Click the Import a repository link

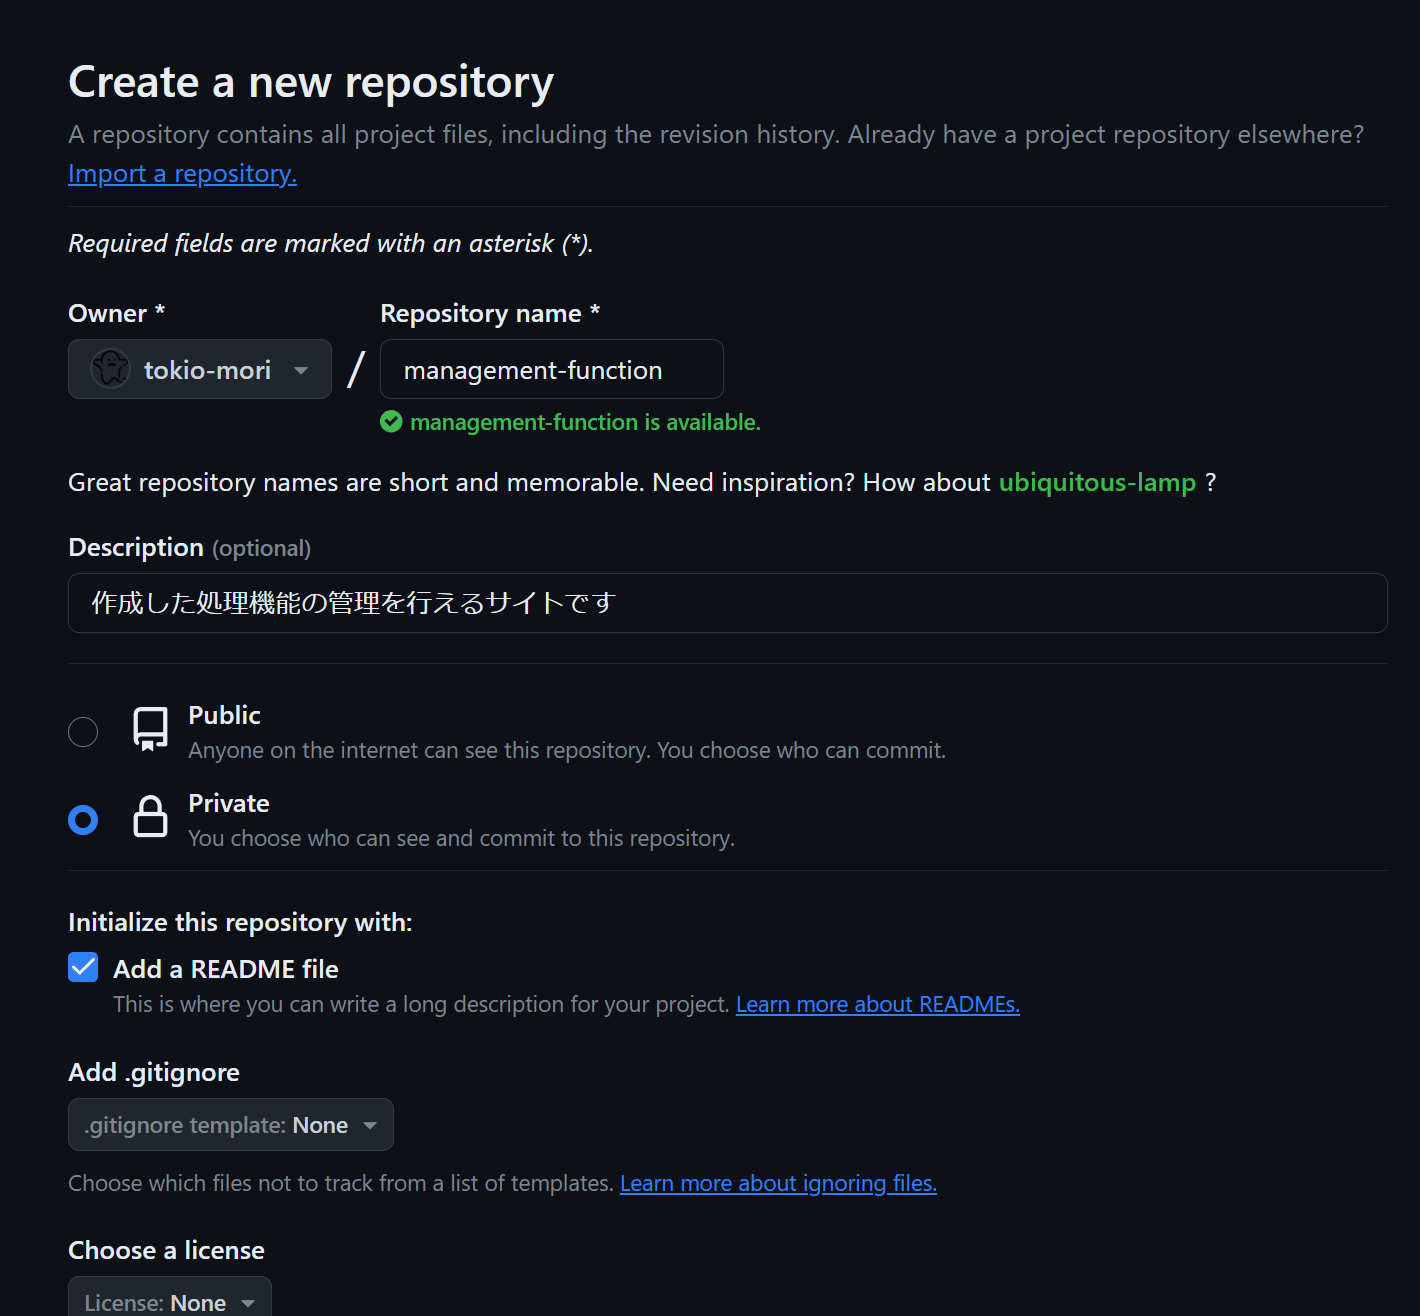(x=181, y=173)
